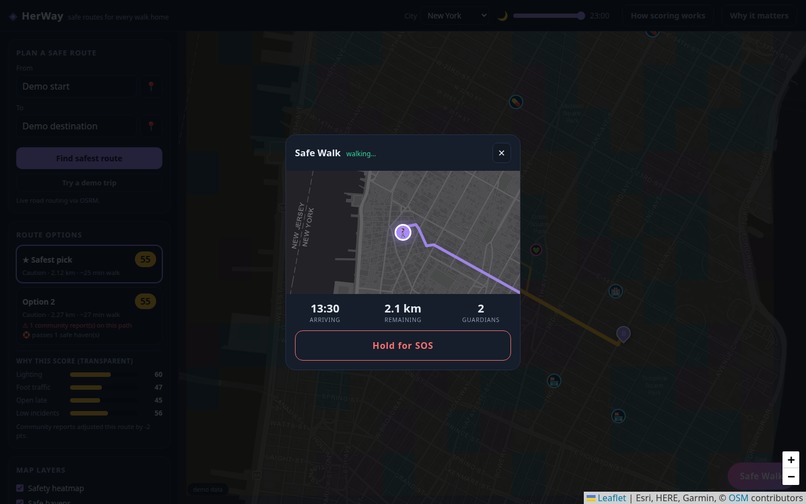The height and width of the screenshot is (504, 806).
Task: Toggle the Safety heatmap checkbox
Action: 20,488
